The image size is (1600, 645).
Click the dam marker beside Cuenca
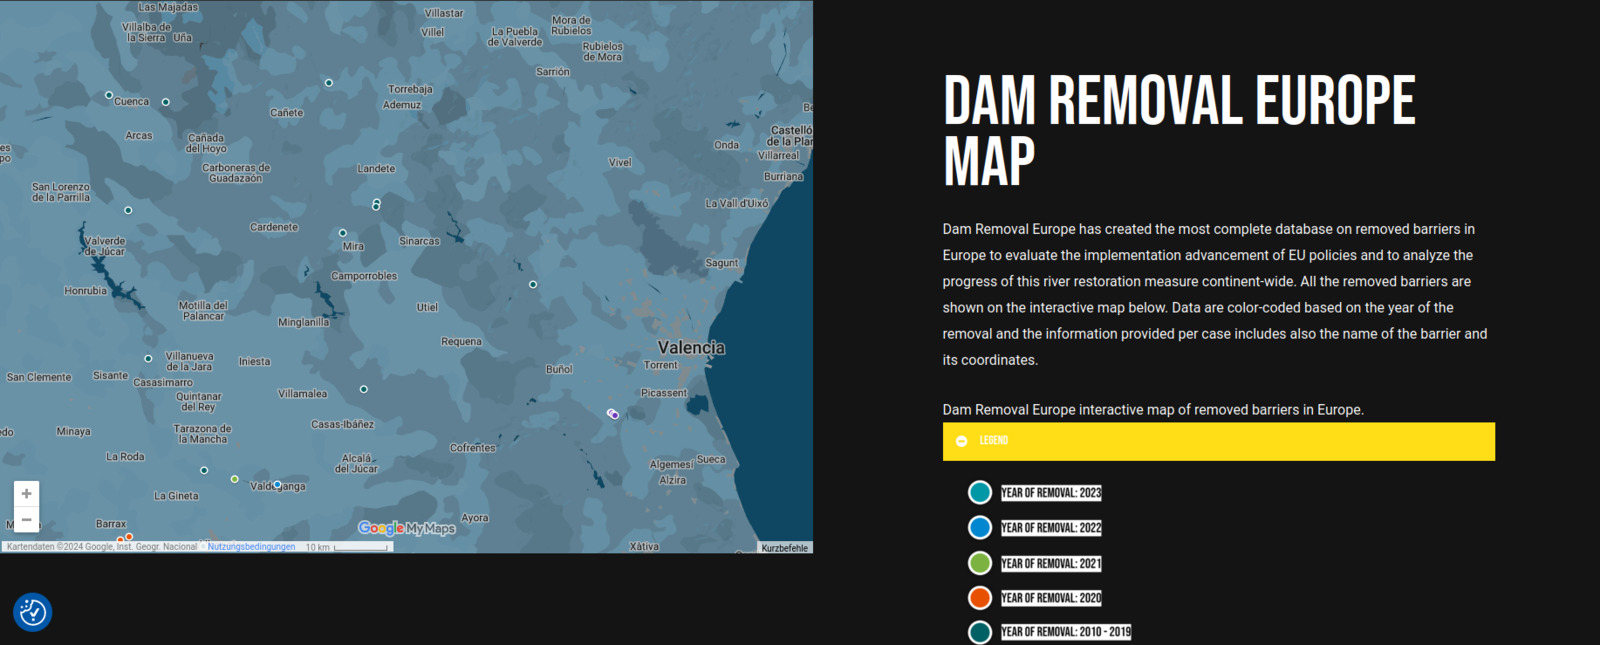[109, 96]
